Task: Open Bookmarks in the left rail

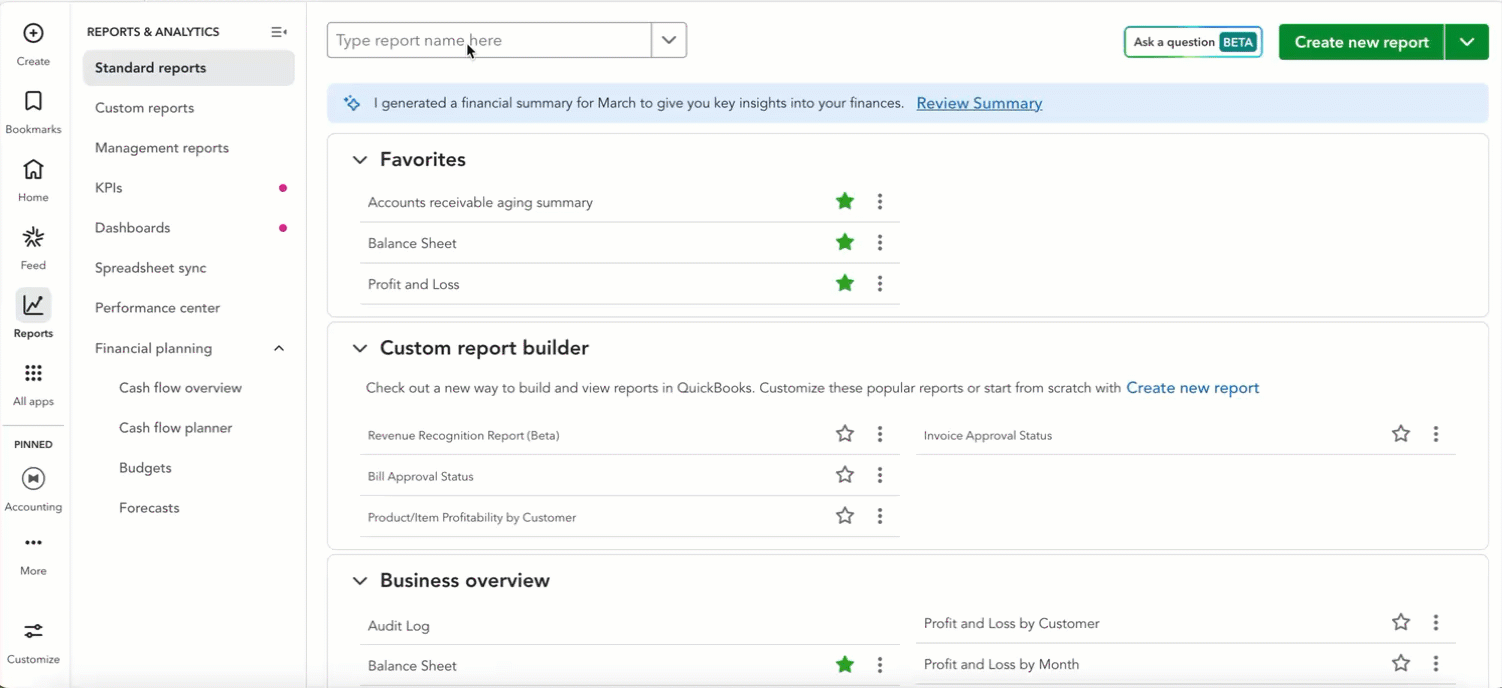Action: tap(33, 102)
